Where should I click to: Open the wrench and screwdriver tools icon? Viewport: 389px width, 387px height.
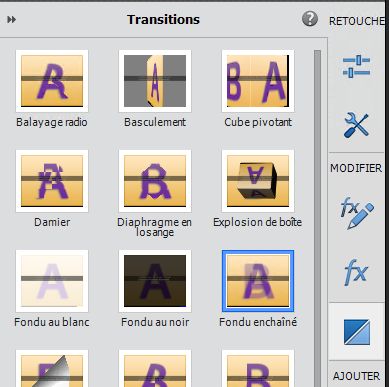click(x=356, y=125)
